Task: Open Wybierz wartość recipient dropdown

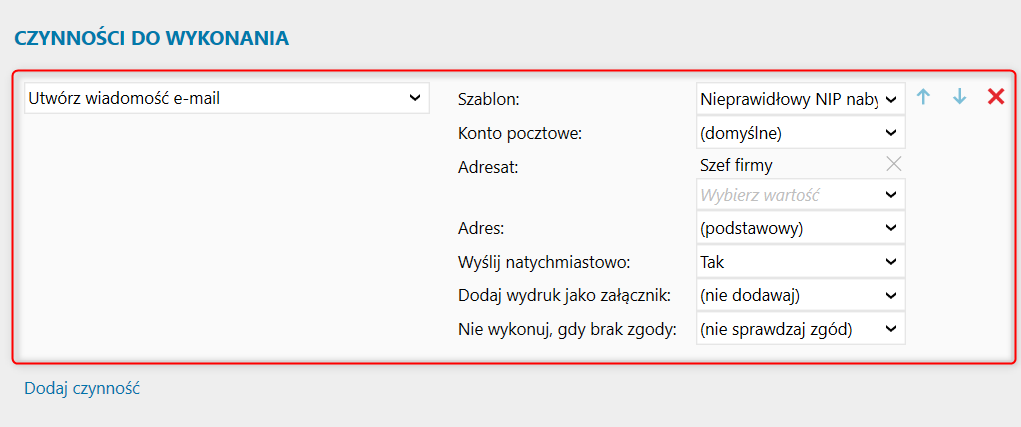Action: pyautogui.click(x=800, y=194)
